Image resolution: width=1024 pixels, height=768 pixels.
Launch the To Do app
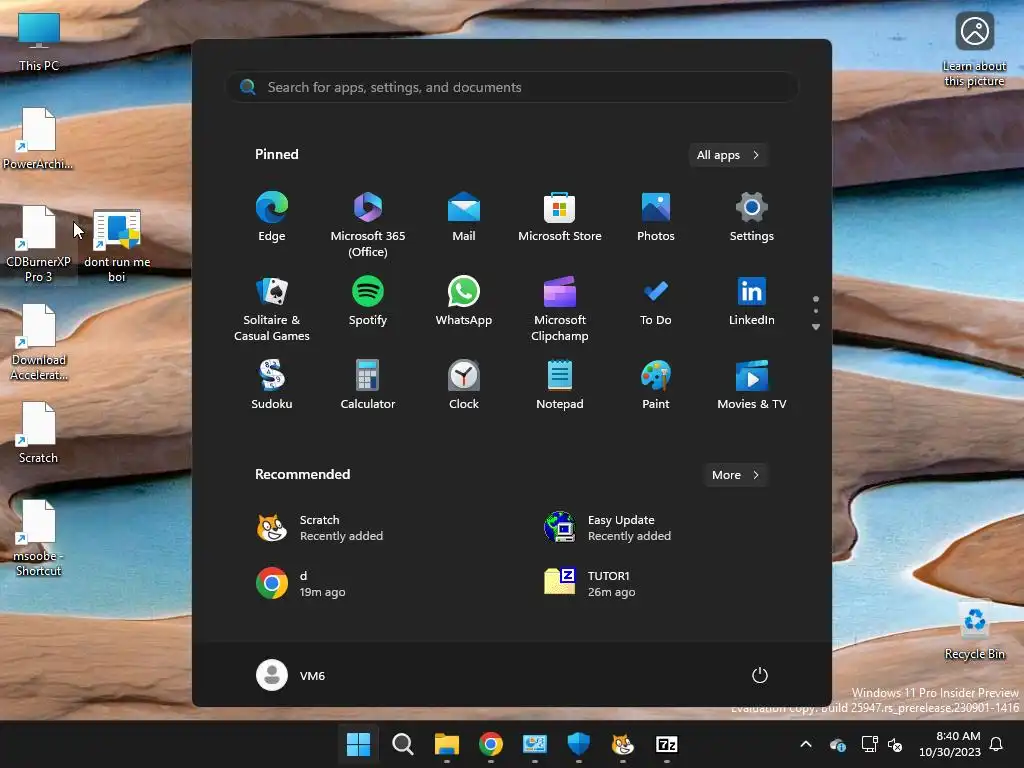pos(656,301)
